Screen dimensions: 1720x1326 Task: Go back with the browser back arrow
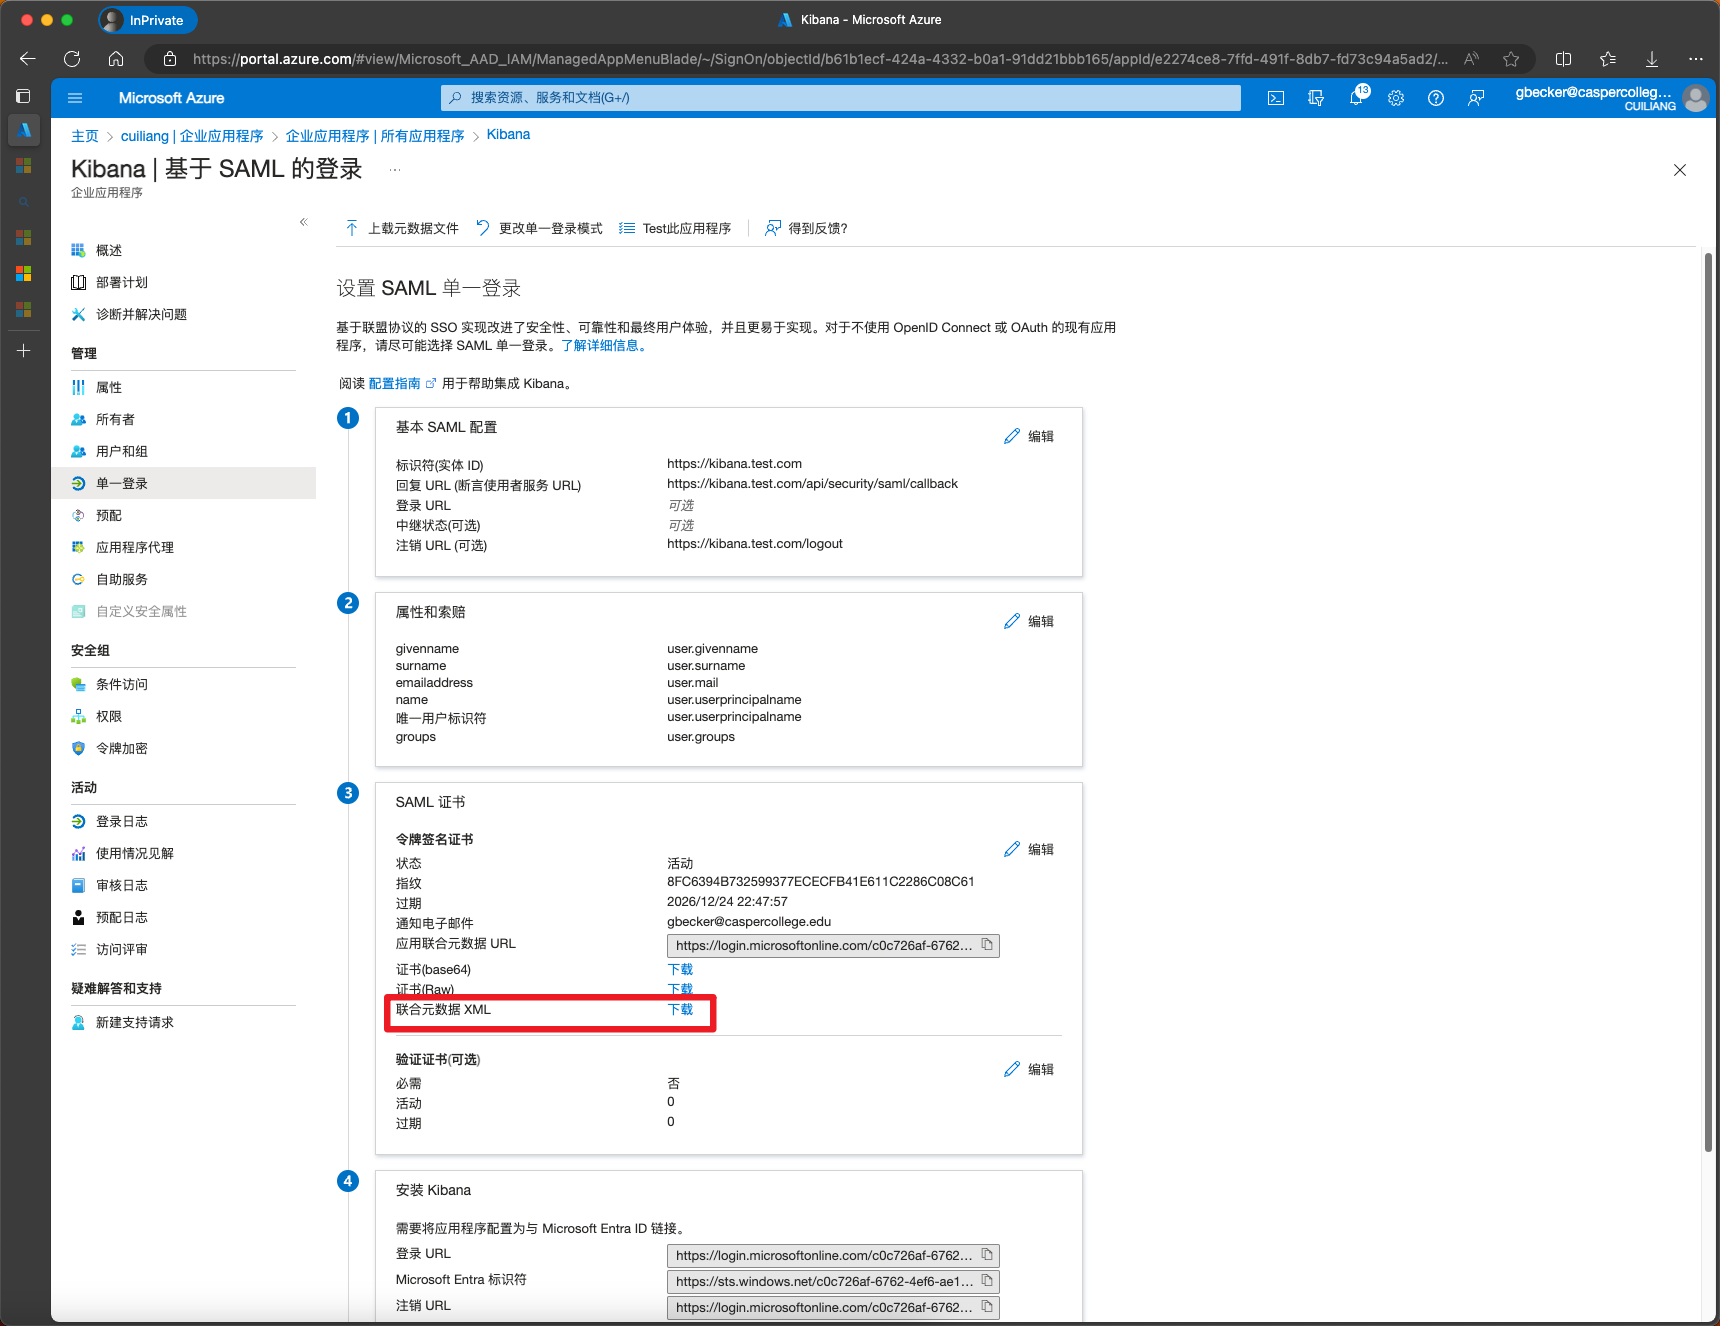[28, 59]
